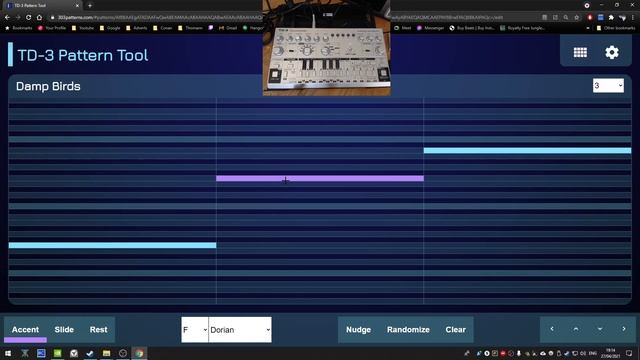Toggle the Rest mode

[98, 329]
